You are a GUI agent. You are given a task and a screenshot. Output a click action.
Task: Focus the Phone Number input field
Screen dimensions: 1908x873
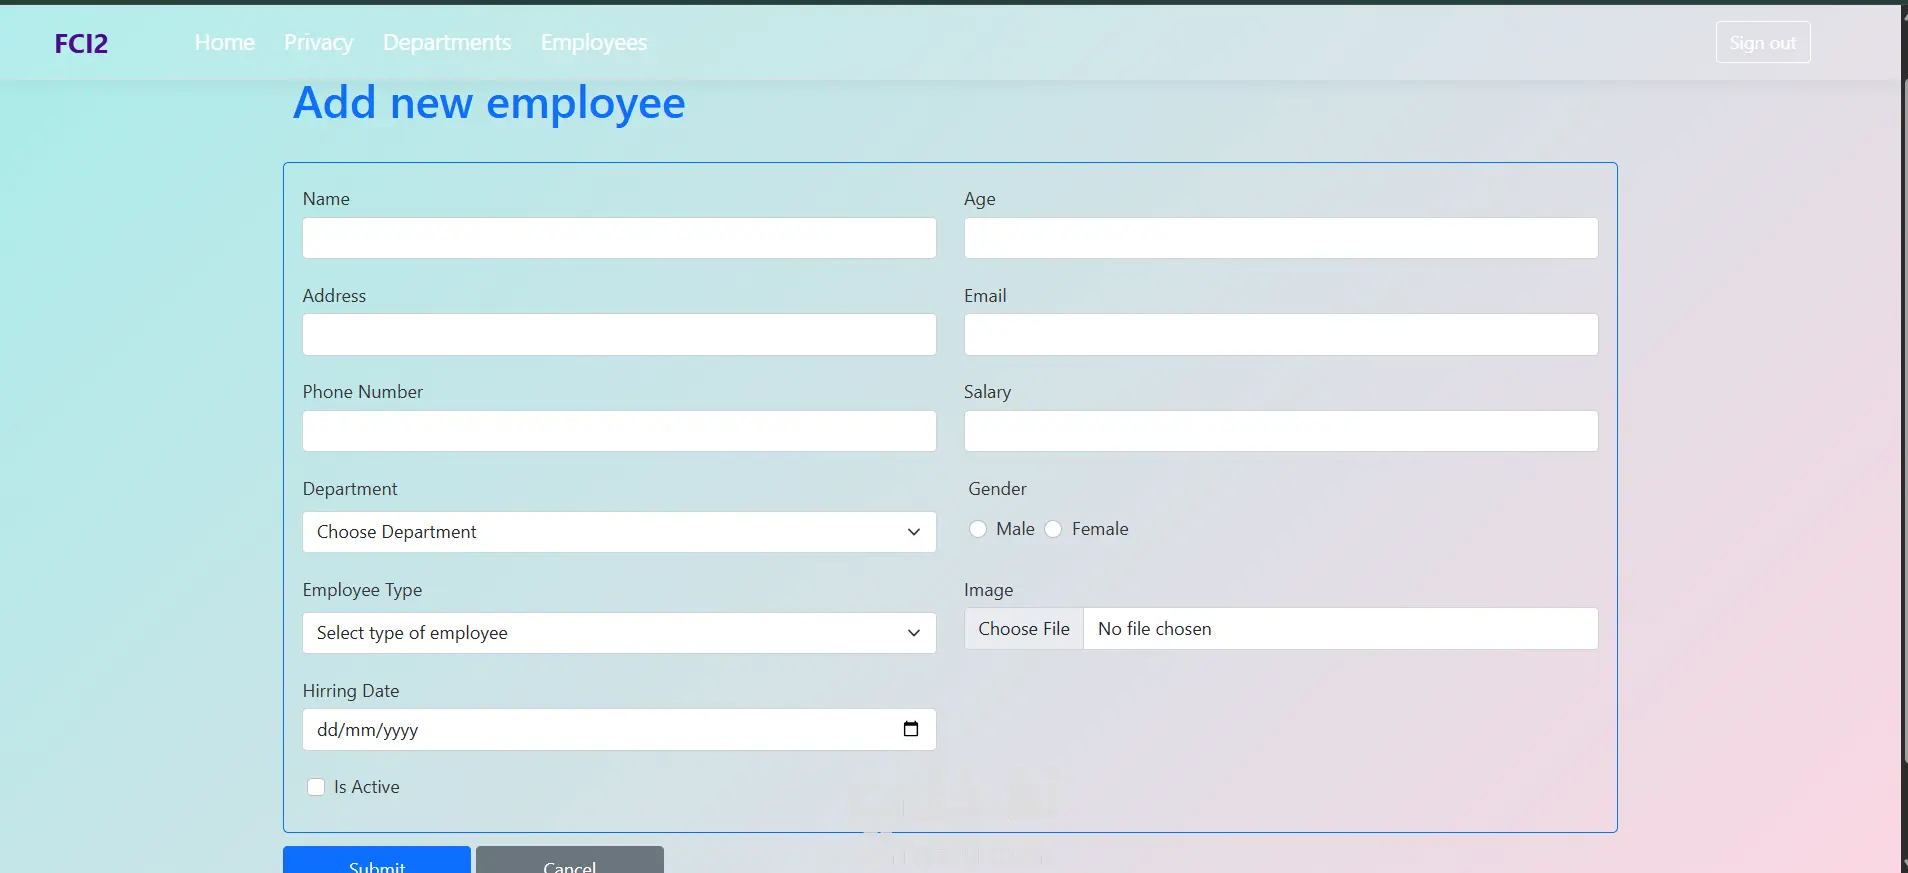point(619,431)
